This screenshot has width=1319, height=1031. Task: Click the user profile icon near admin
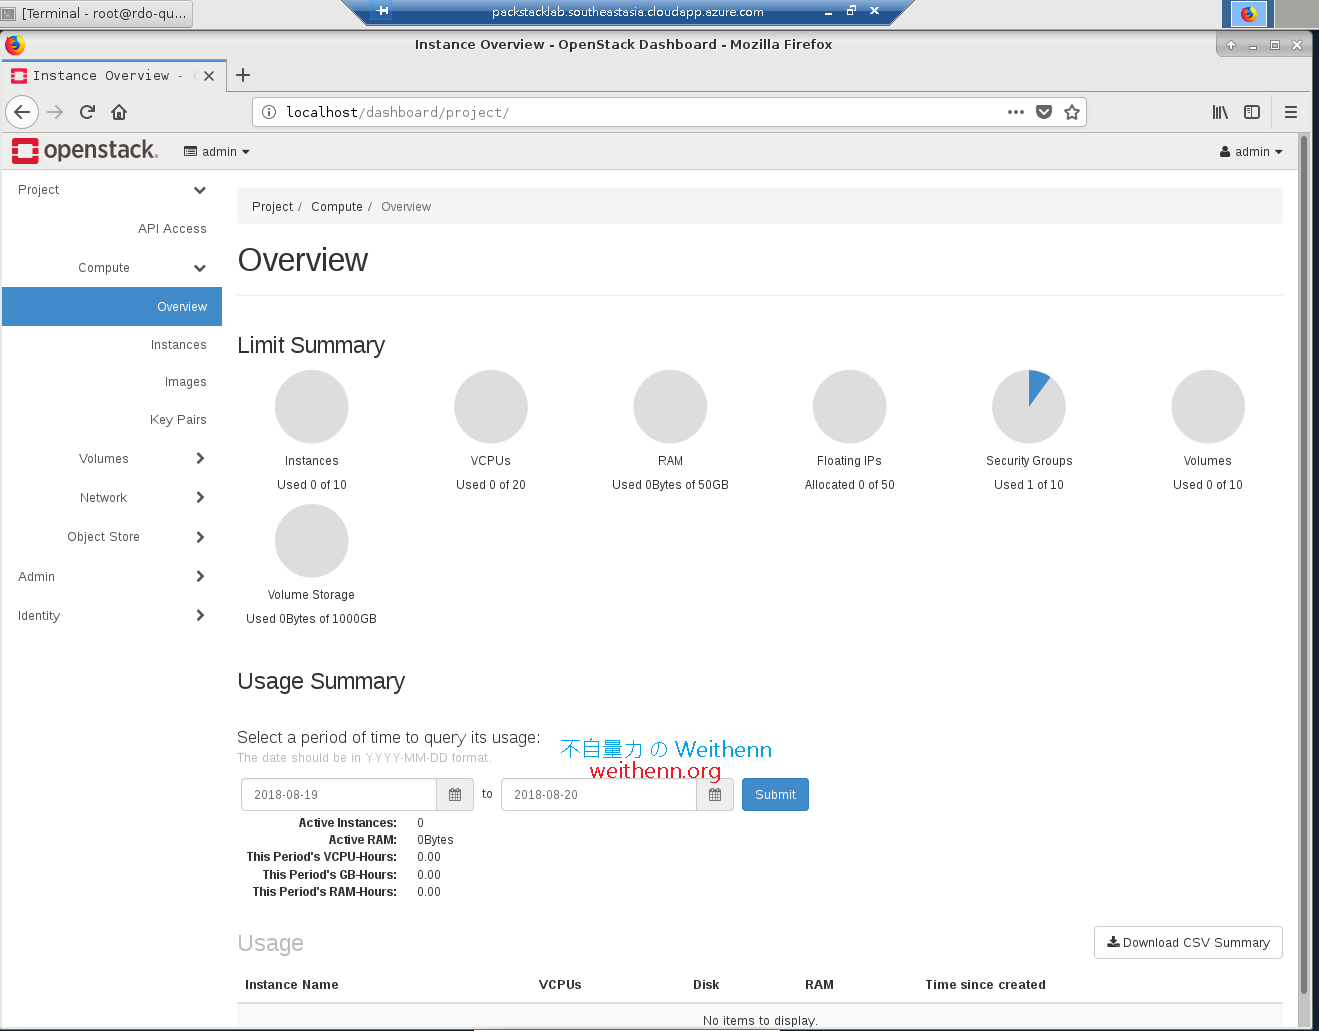point(1224,151)
